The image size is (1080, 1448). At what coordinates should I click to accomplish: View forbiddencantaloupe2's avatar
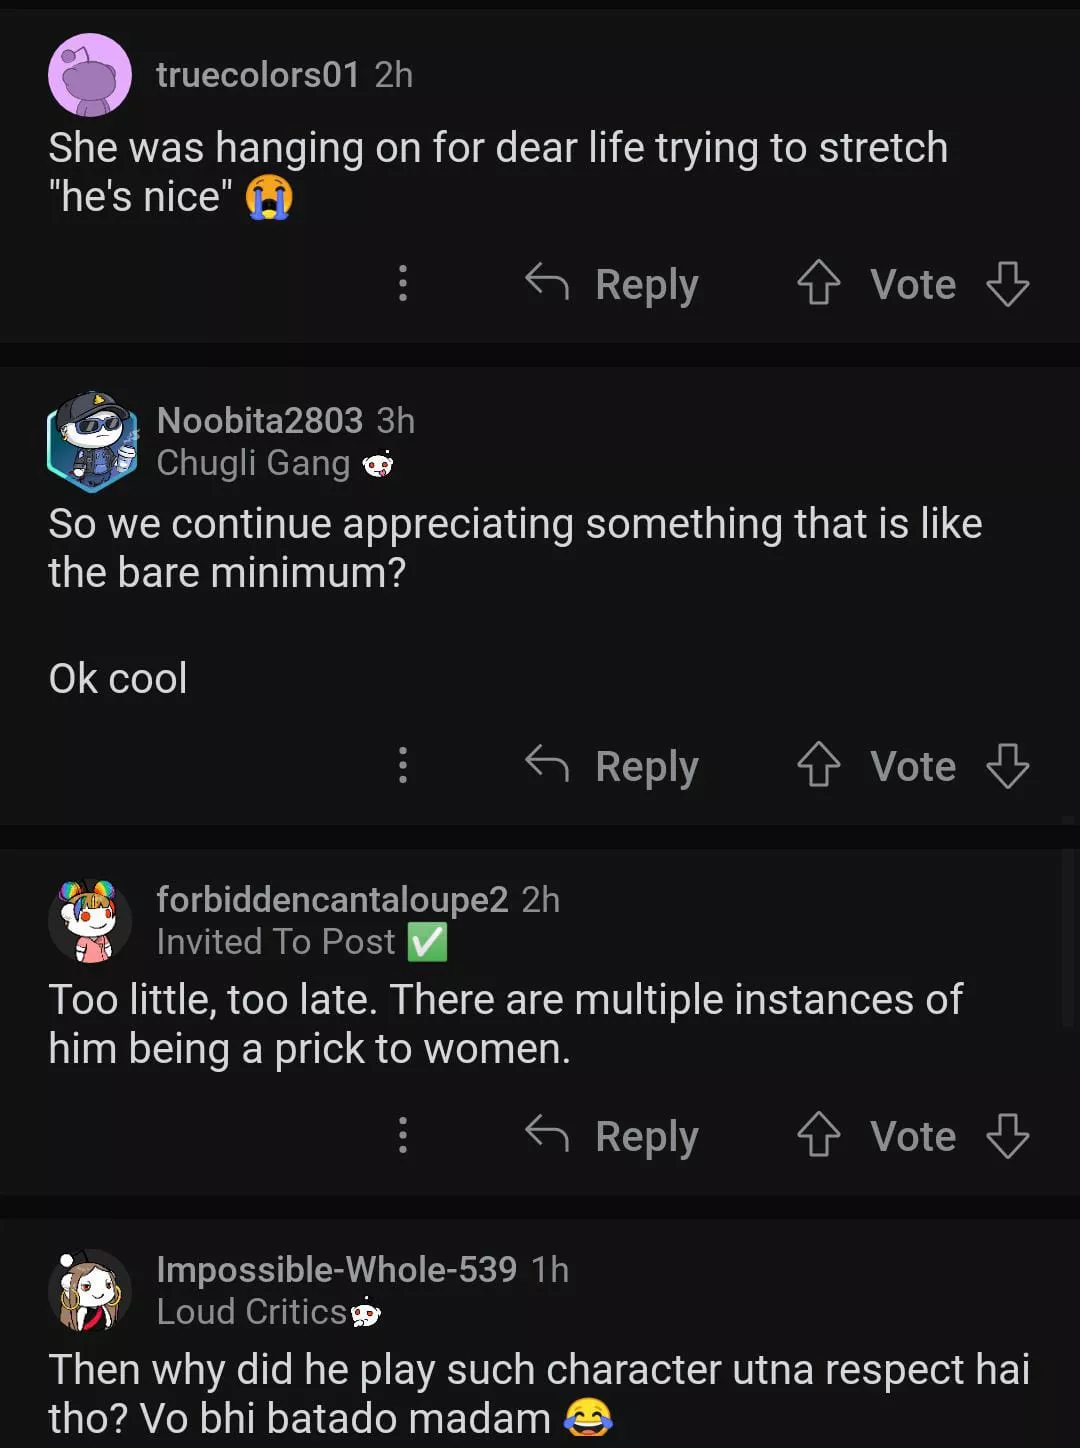(90, 920)
